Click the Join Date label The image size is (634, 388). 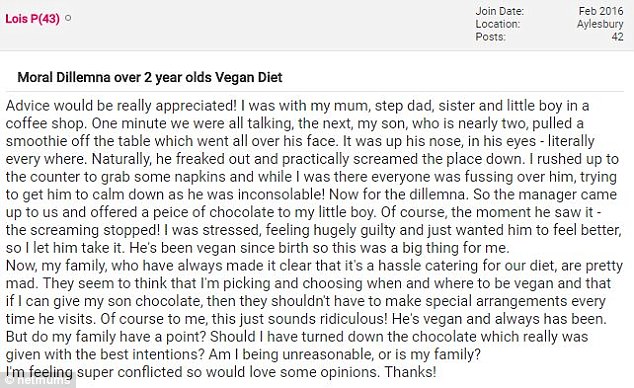(x=500, y=11)
